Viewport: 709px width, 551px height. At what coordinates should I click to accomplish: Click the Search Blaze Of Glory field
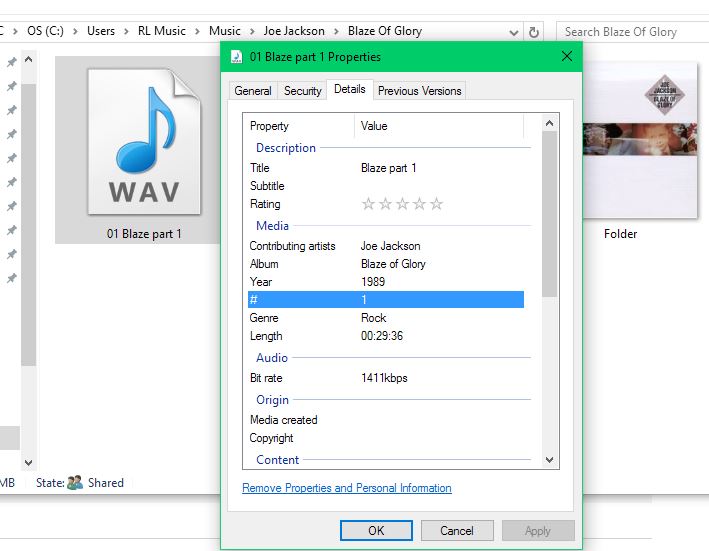tap(632, 32)
